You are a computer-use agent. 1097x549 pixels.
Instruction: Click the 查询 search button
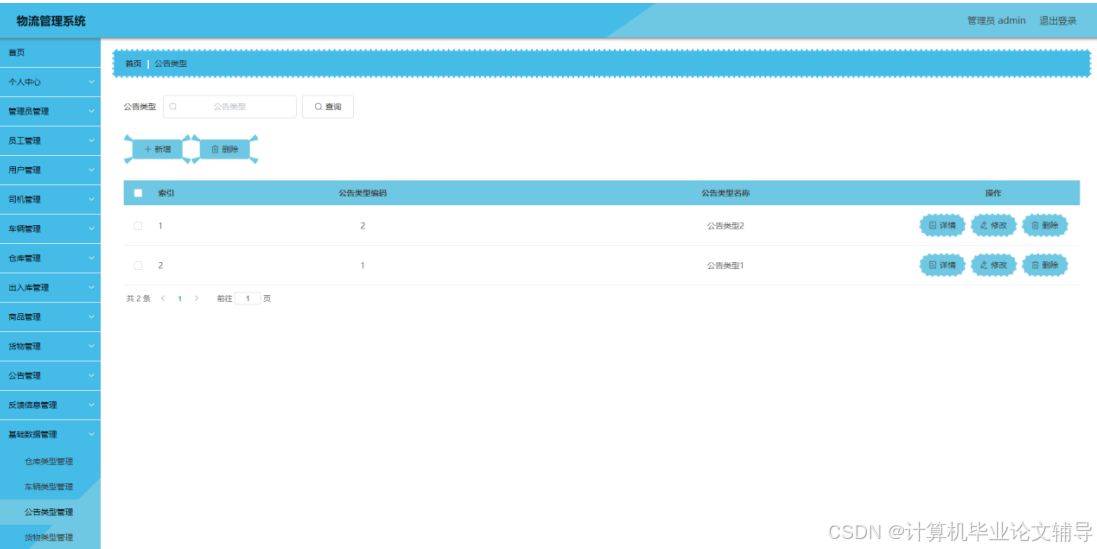(x=327, y=106)
